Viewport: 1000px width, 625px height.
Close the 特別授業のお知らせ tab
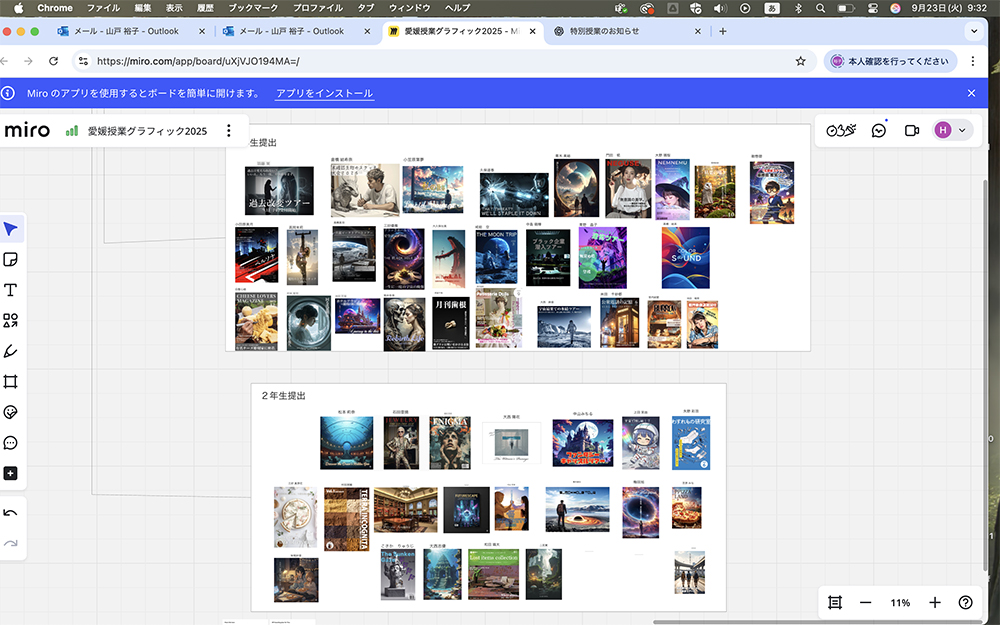698,31
